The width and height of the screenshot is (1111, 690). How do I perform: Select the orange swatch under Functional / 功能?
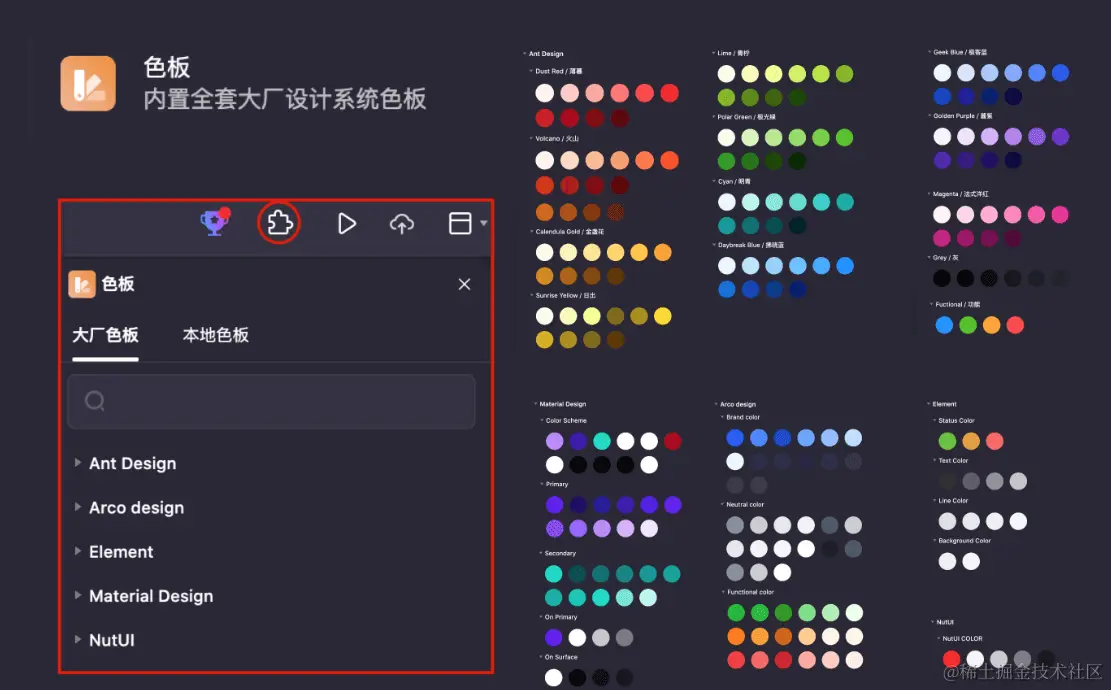click(991, 324)
